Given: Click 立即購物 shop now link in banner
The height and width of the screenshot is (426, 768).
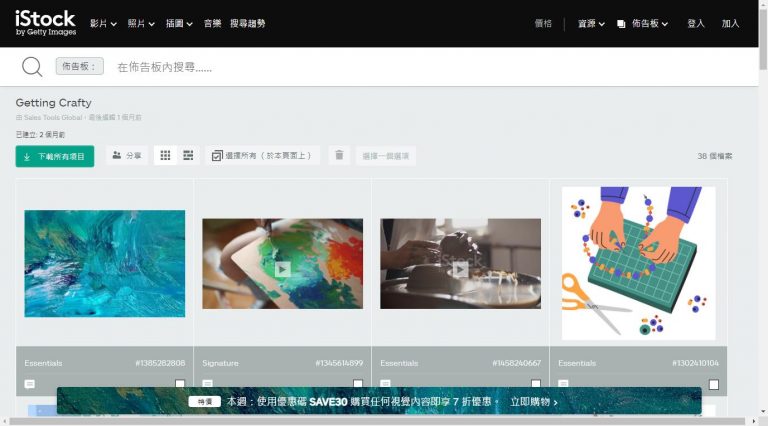Looking at the screenshot, I should point(534,402).
